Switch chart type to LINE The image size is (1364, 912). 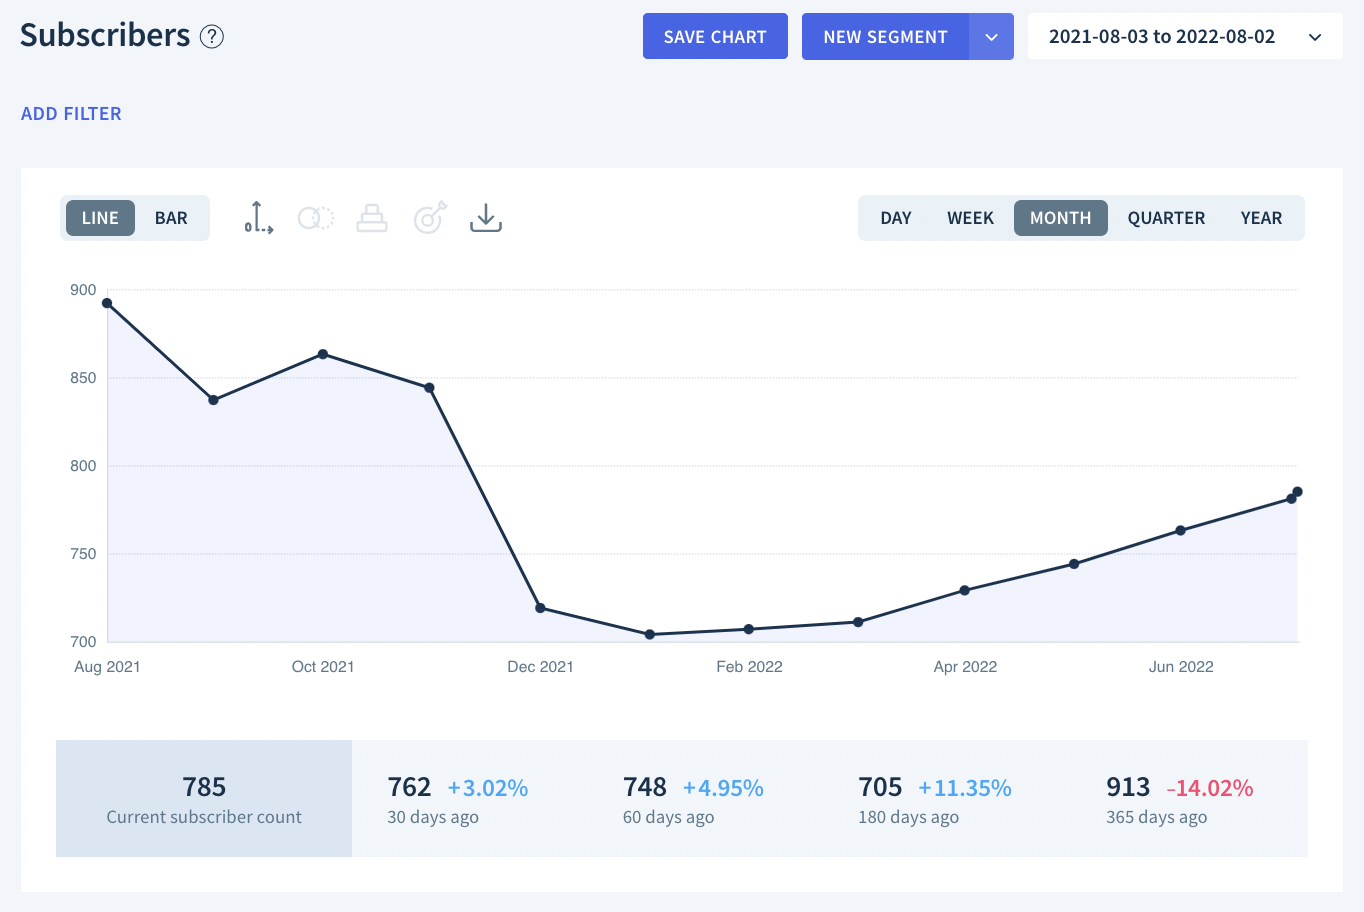coord(100,218)
